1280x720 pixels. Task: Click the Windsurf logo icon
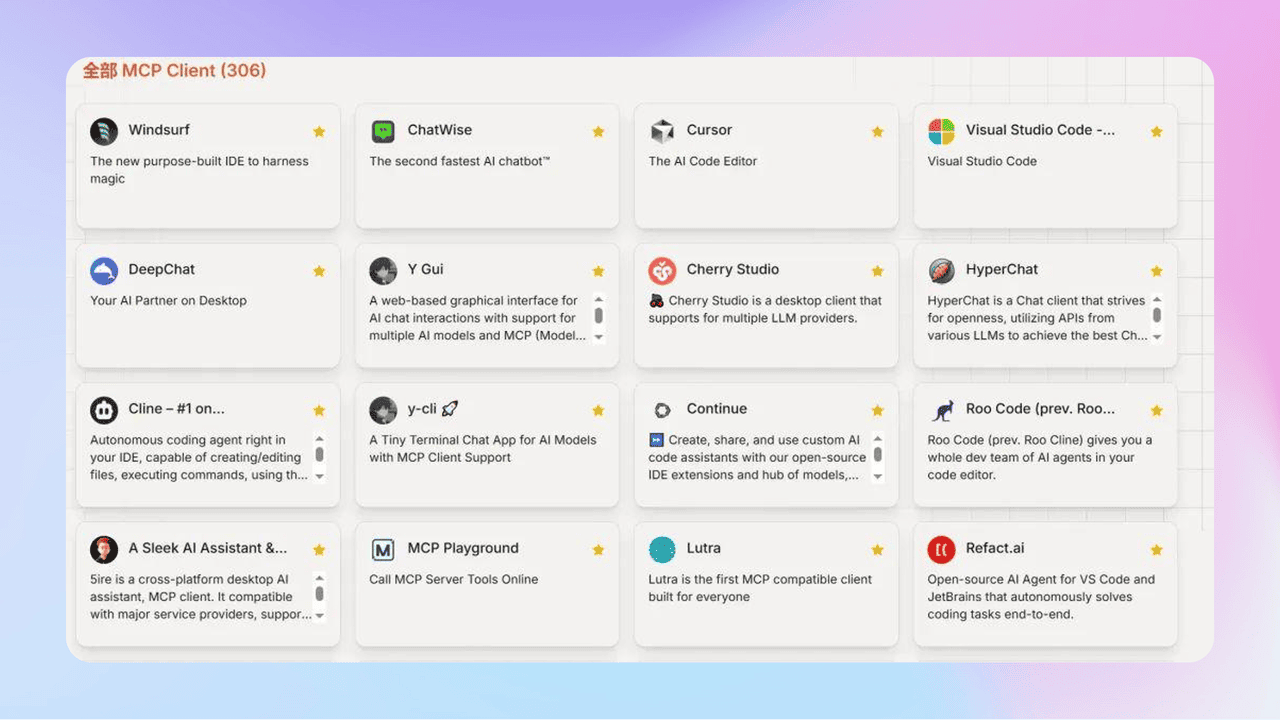point(104,131)
